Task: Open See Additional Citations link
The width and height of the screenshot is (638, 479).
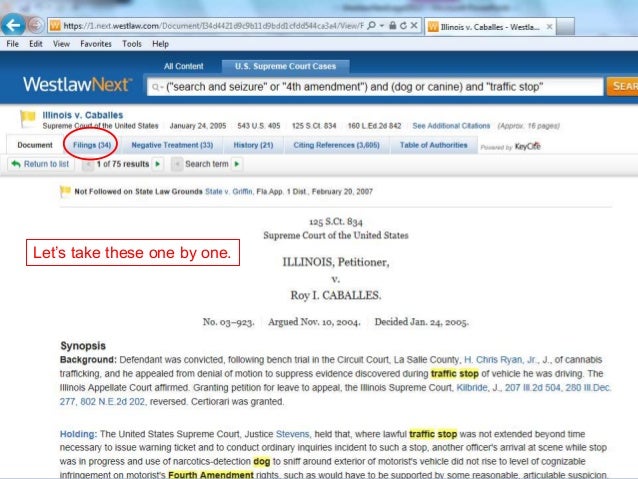Action: tap(451, 126)
